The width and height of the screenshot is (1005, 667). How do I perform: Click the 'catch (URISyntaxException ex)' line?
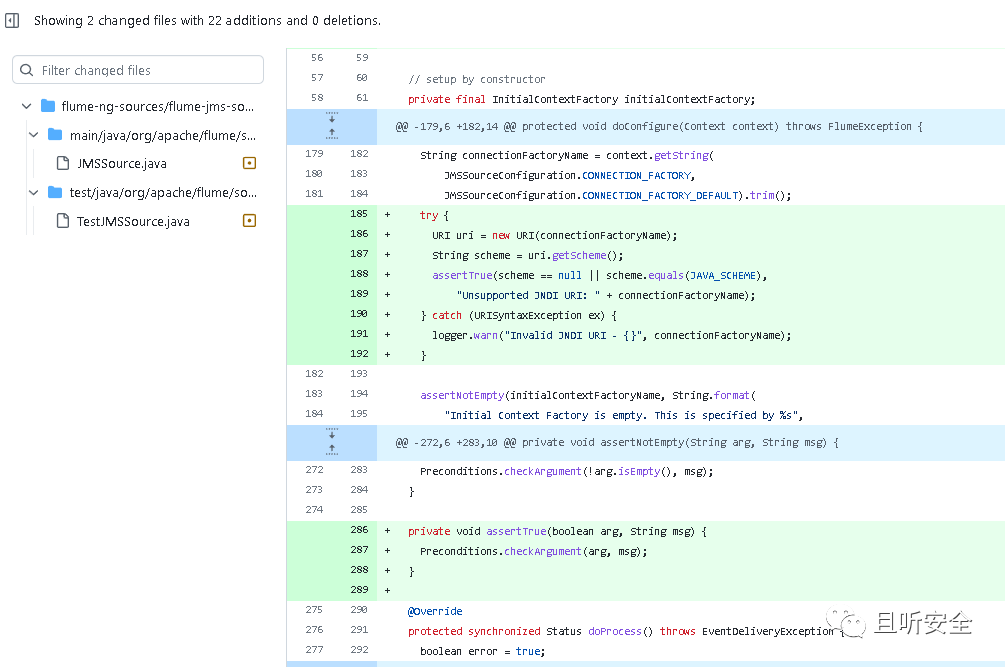click(x=519, y=315)
